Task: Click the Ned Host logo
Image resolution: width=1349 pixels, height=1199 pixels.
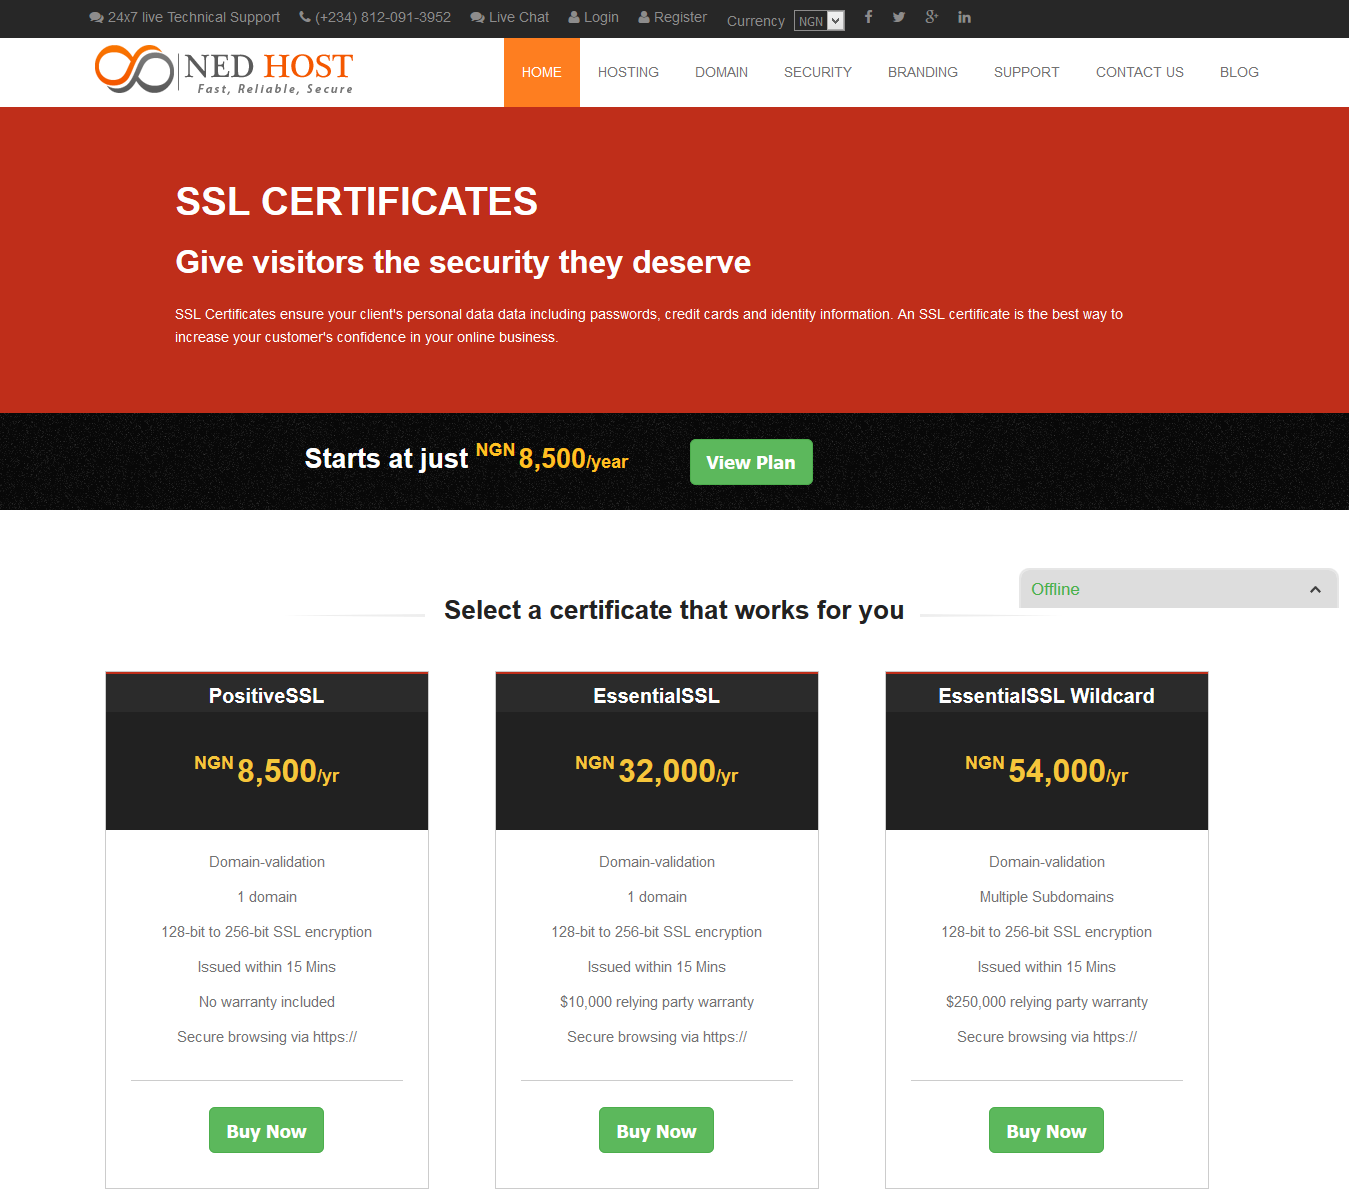Action: 224,71
